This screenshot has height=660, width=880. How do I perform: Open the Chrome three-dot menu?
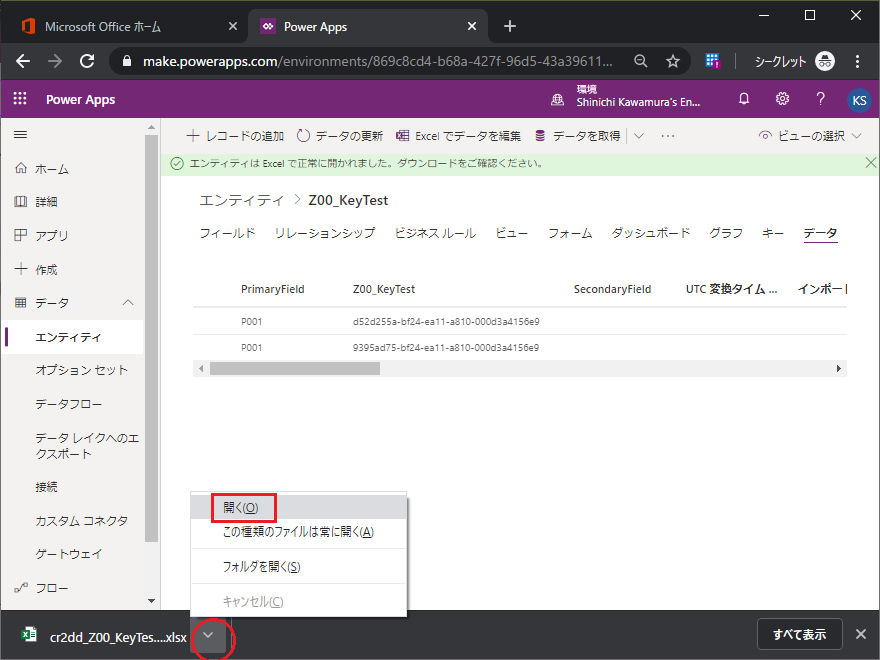(857, 61)
